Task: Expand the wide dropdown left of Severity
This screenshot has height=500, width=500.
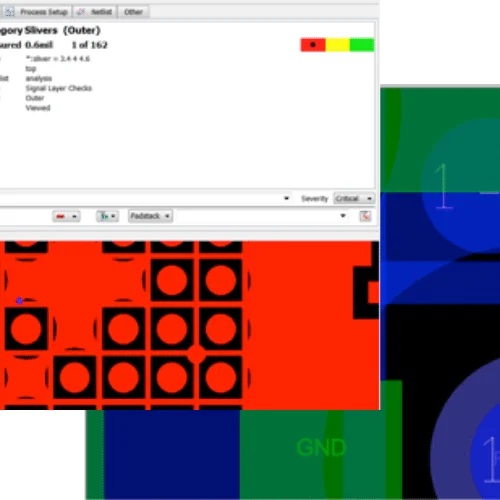Action: click(x=146, y=198)
